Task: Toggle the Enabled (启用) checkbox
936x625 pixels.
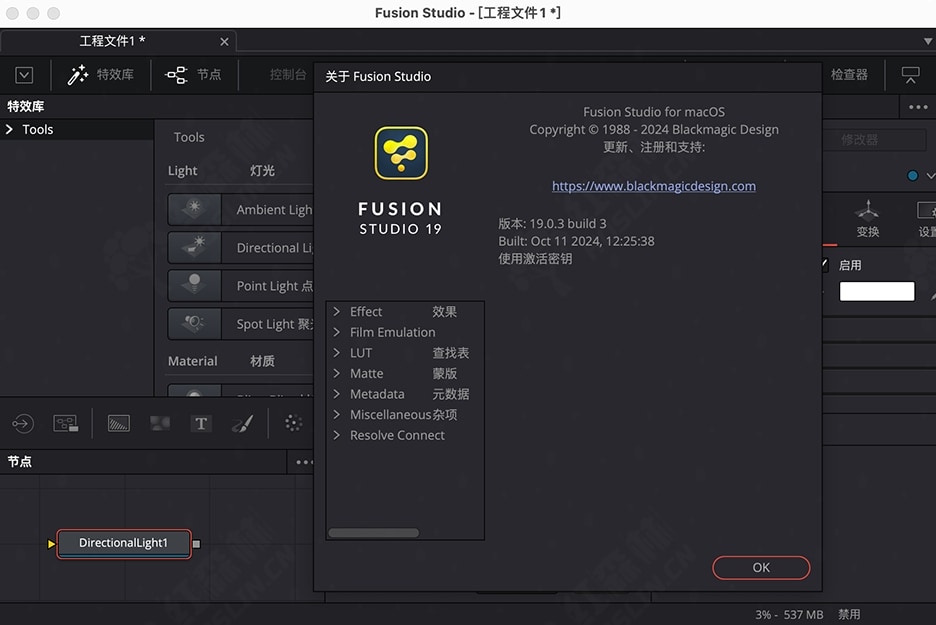Action: (824, 265)
